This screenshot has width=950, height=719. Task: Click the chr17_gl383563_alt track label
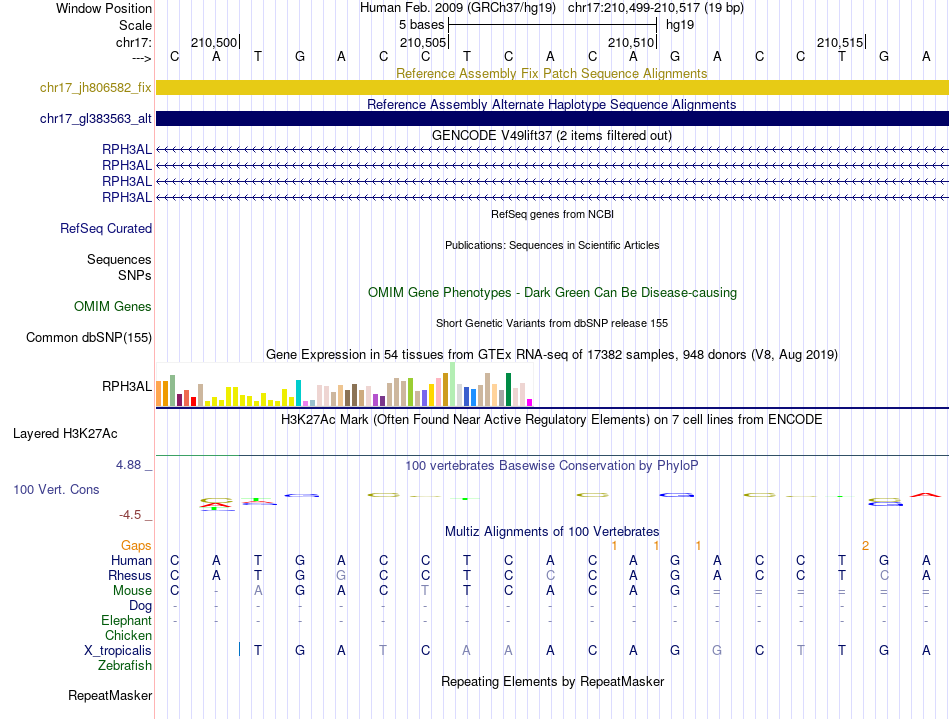point(95,119)
